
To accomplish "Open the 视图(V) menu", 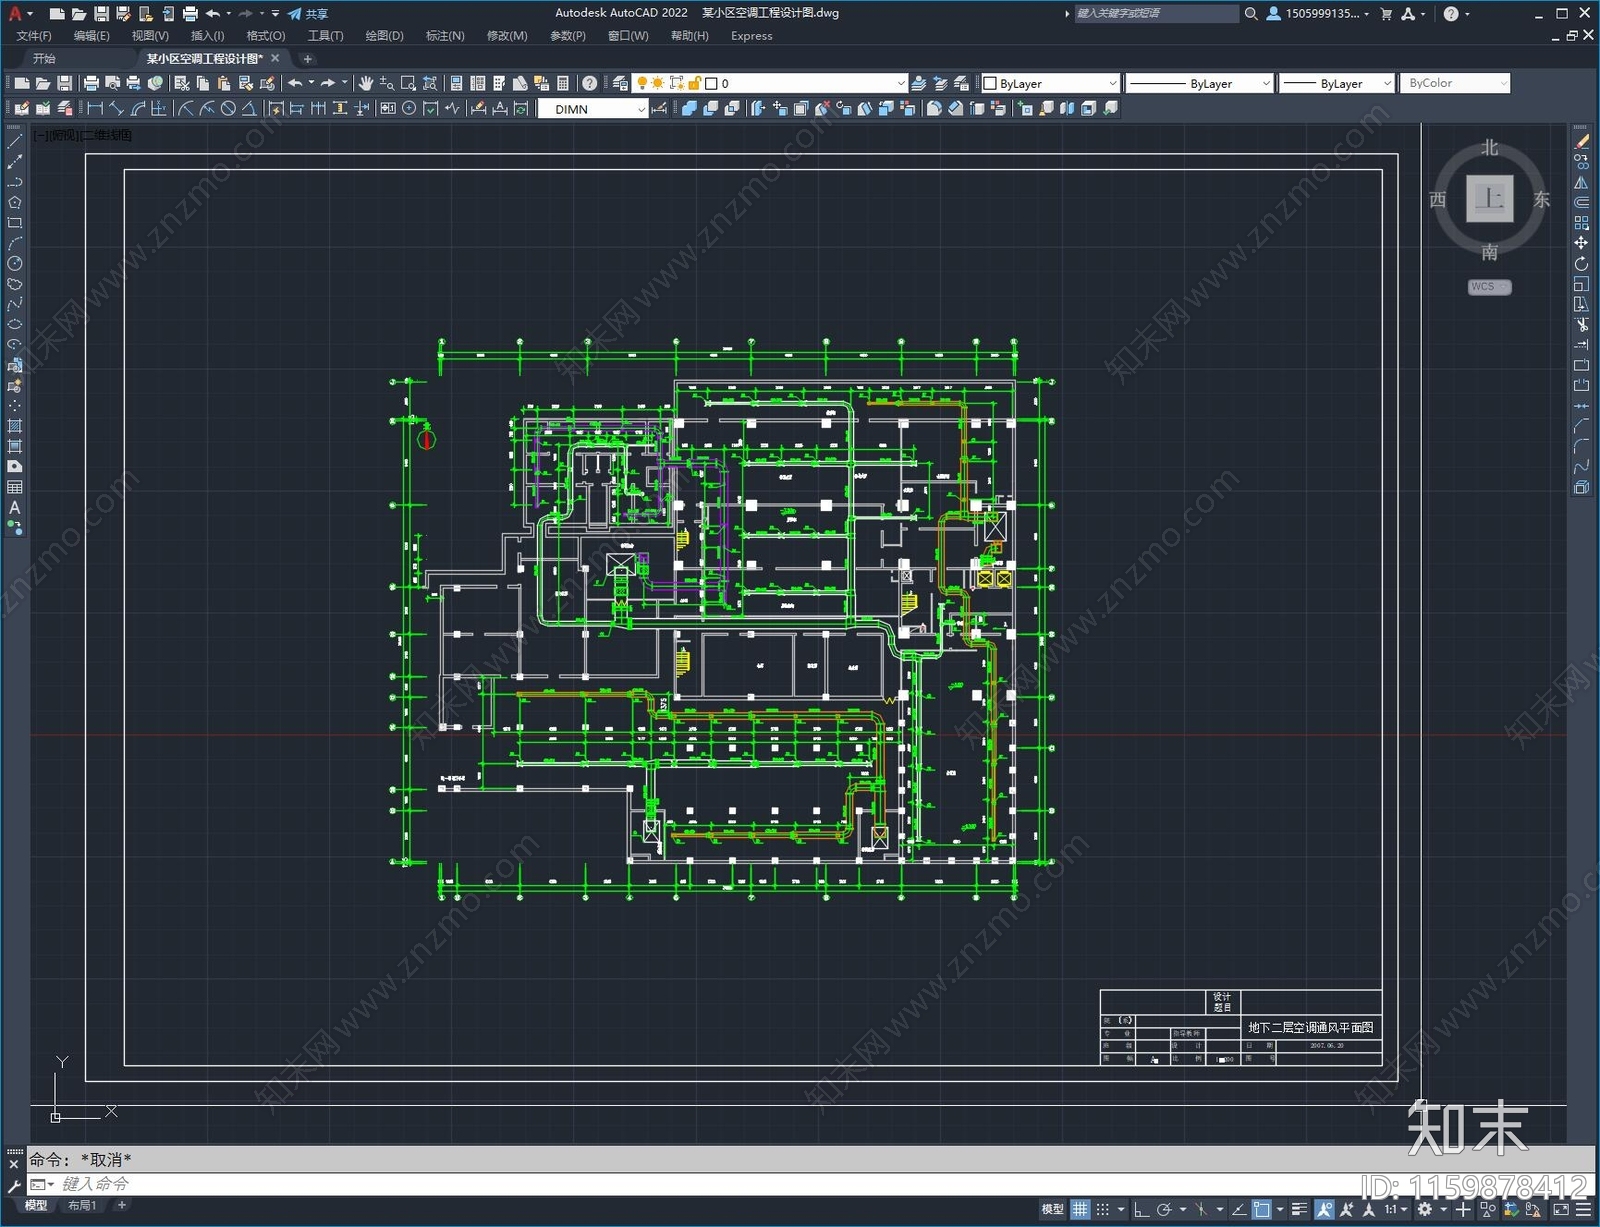I will 150,36.
